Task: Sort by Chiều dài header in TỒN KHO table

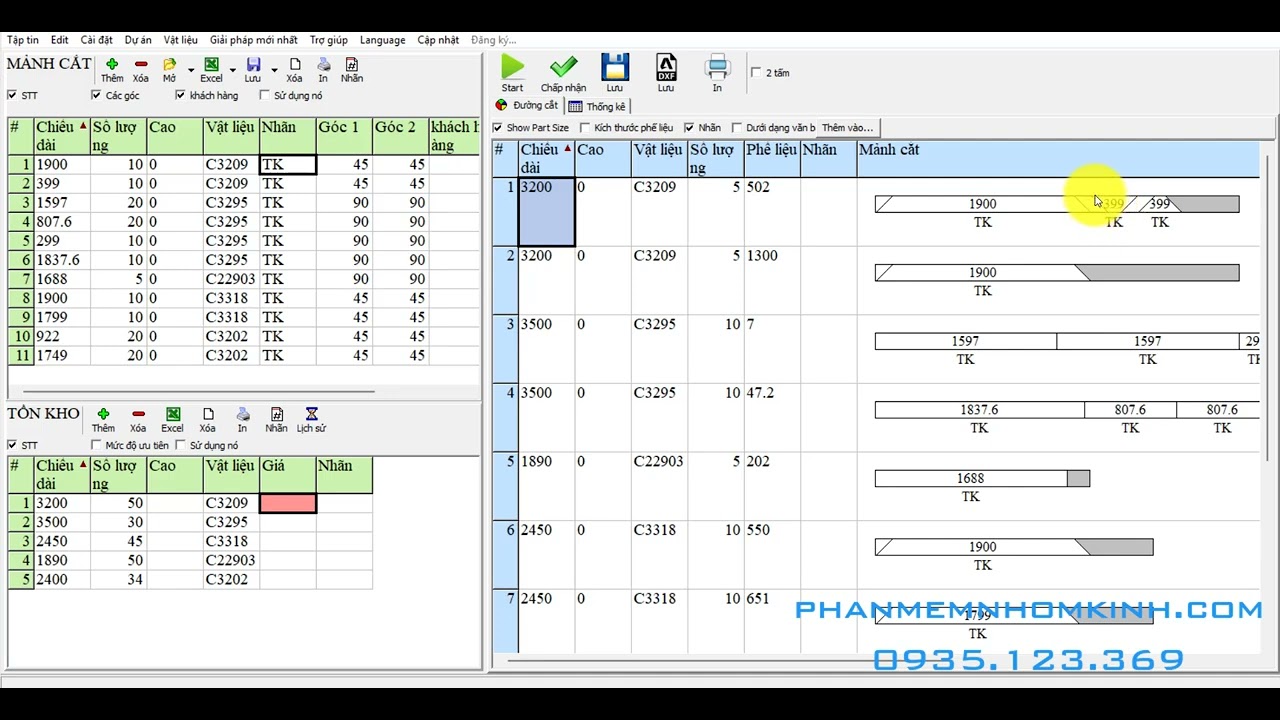Action: [61, 475]
